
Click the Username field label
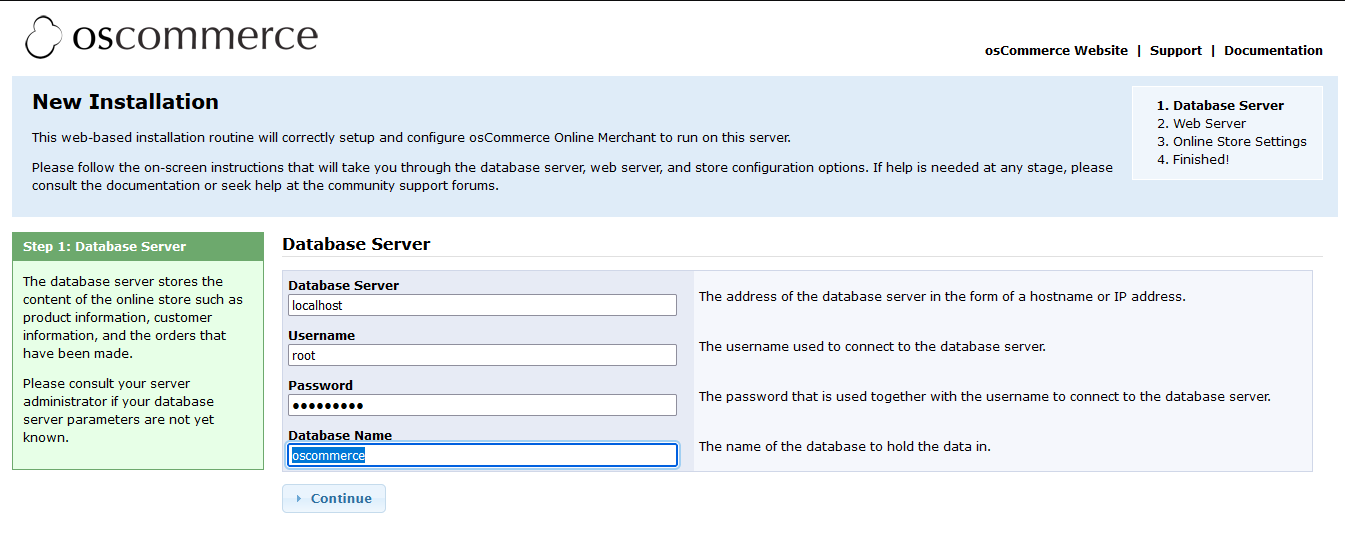(x=321, y=336)
